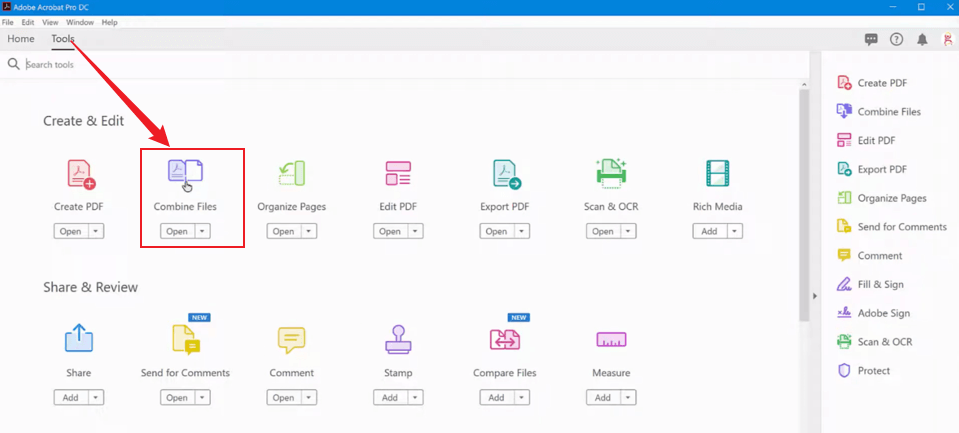Open the Create PDF tool icon
Image resolution: width=959 pixels, height=433 pixels.
tap(81, 174)
